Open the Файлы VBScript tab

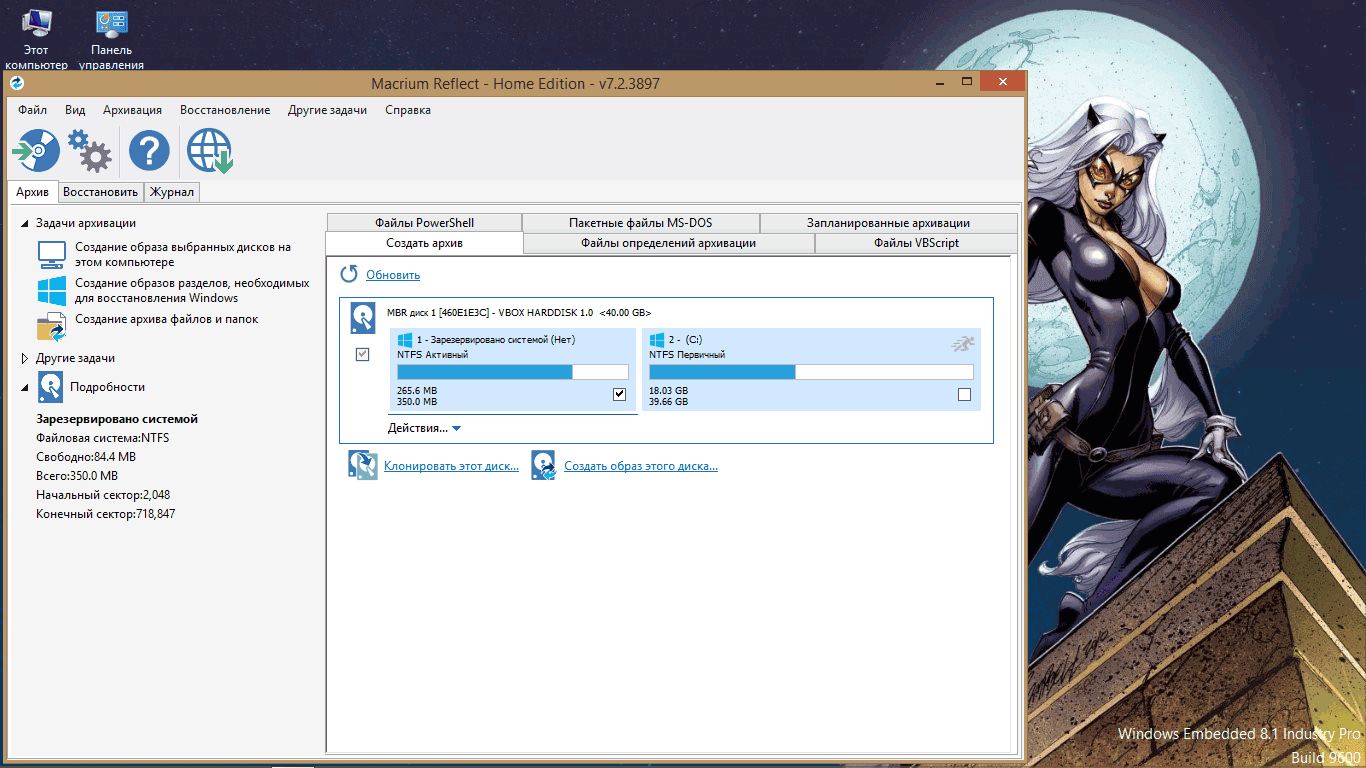click(x=916, y=243)
